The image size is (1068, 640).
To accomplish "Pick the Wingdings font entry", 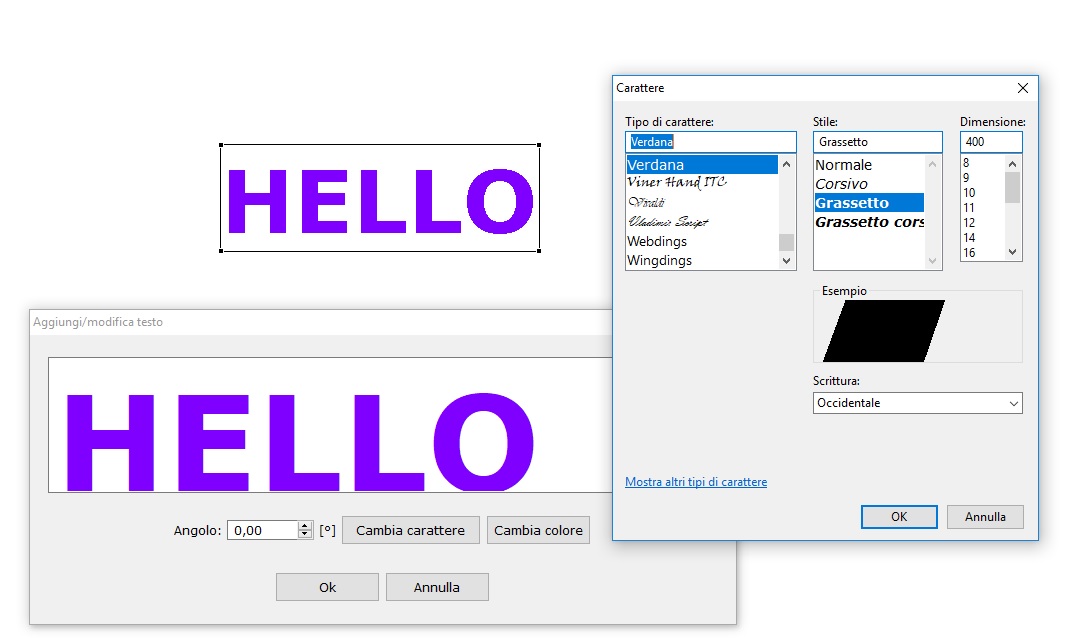I will [x=659, y=260].
